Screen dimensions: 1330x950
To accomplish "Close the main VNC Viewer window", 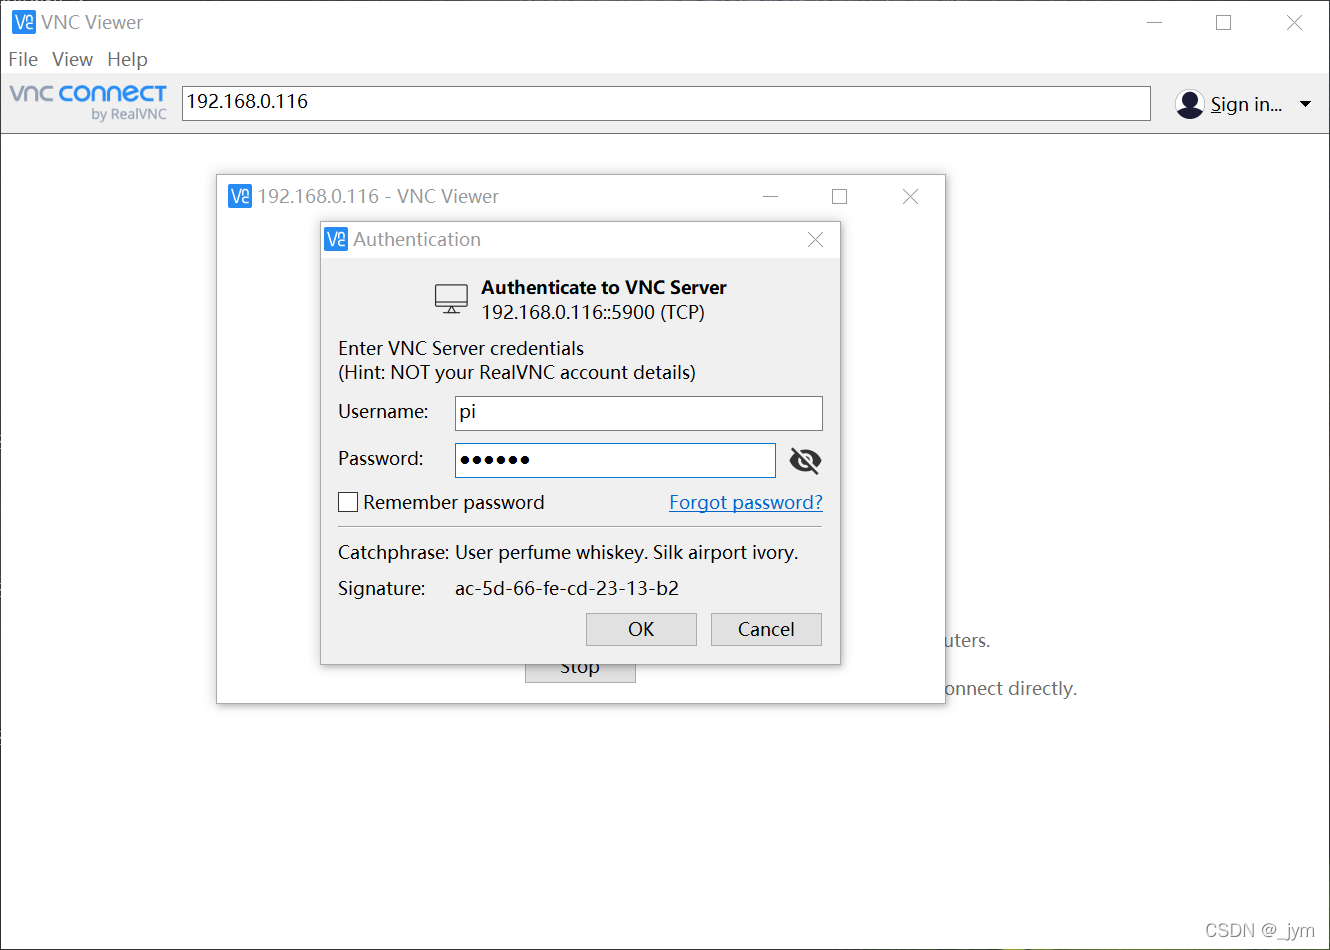I will [x=1294, y=22].
